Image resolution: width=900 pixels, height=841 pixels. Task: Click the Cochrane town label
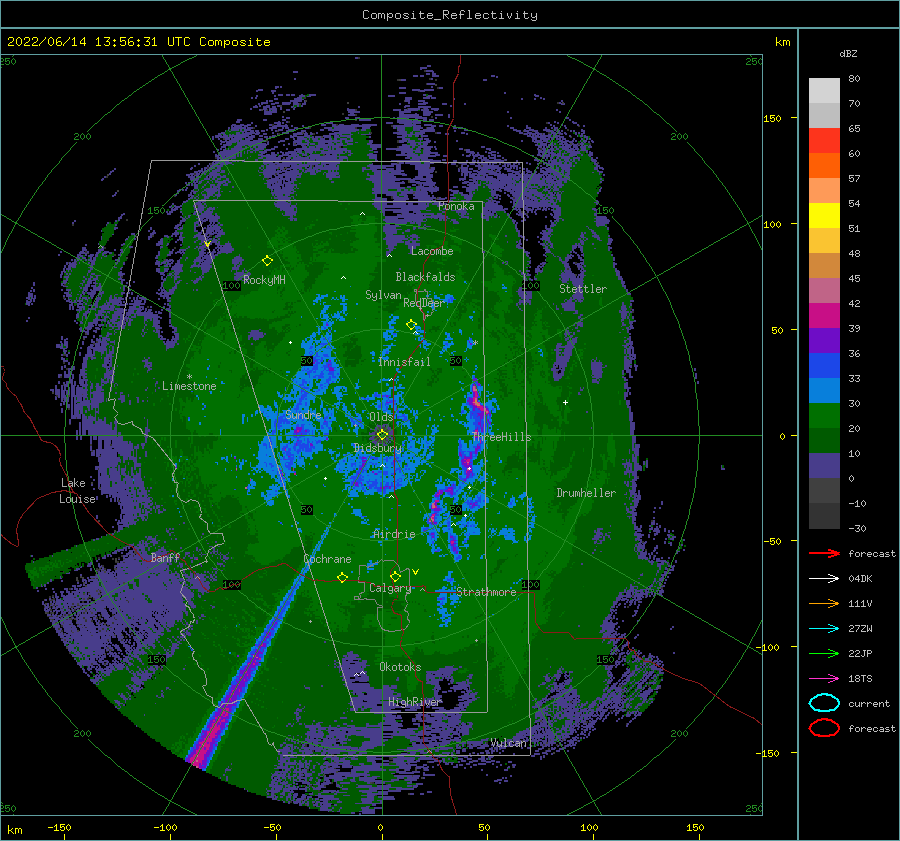[327, 559]
